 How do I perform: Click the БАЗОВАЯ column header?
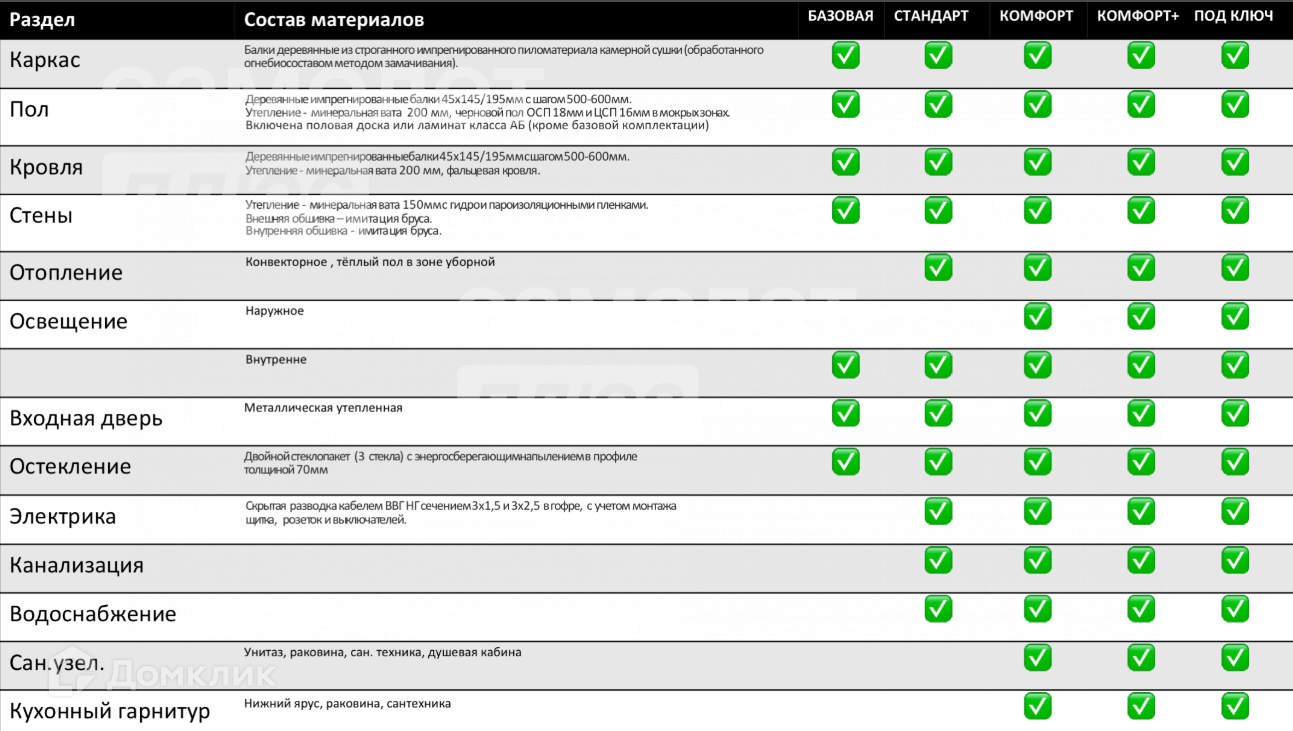[x=840, y=16]
